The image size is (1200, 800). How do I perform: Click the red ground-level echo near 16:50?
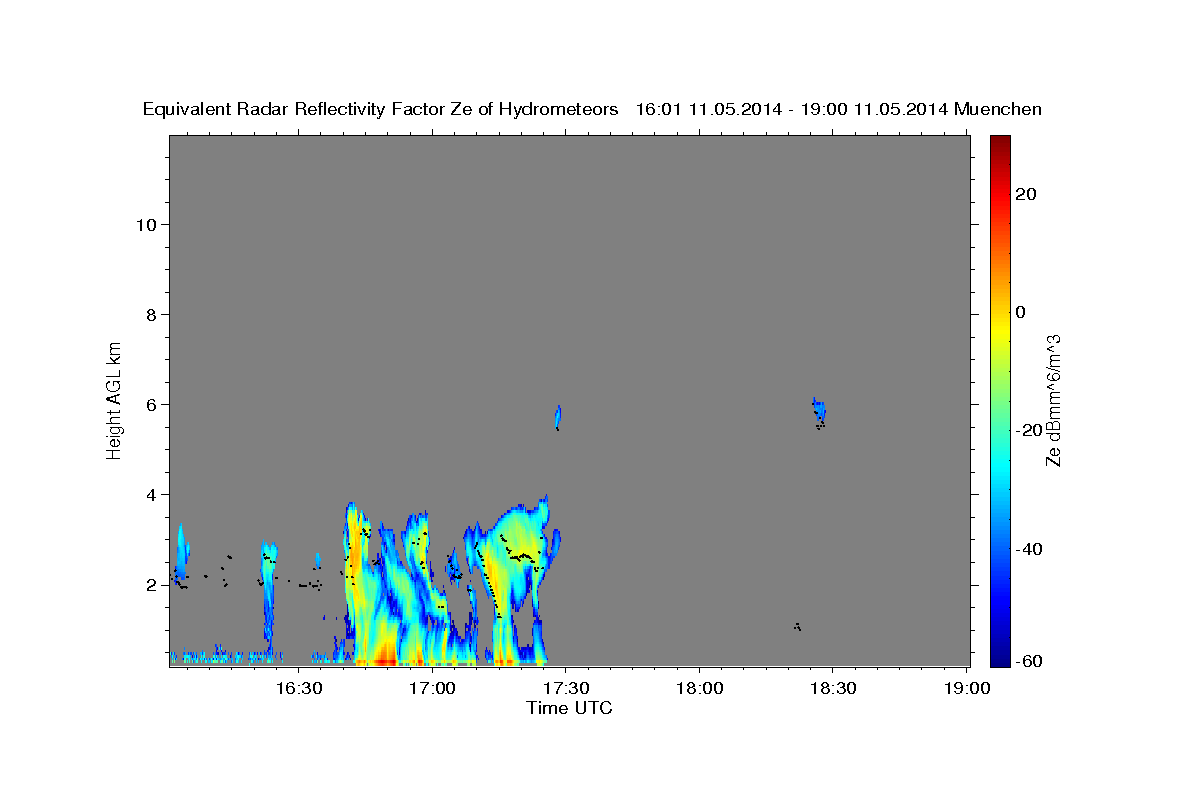click(384, 662)
